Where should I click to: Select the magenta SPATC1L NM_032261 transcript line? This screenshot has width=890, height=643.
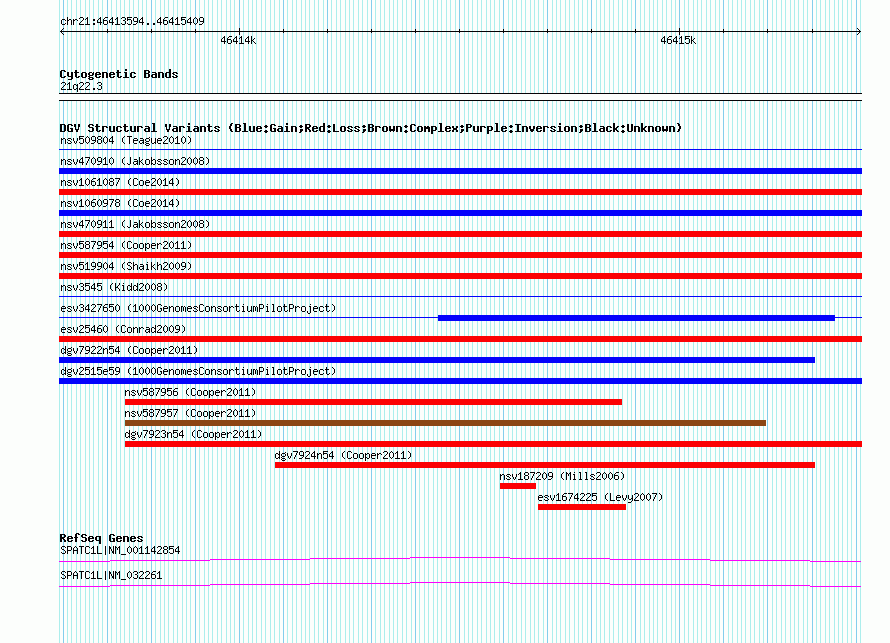pos(460,585)
